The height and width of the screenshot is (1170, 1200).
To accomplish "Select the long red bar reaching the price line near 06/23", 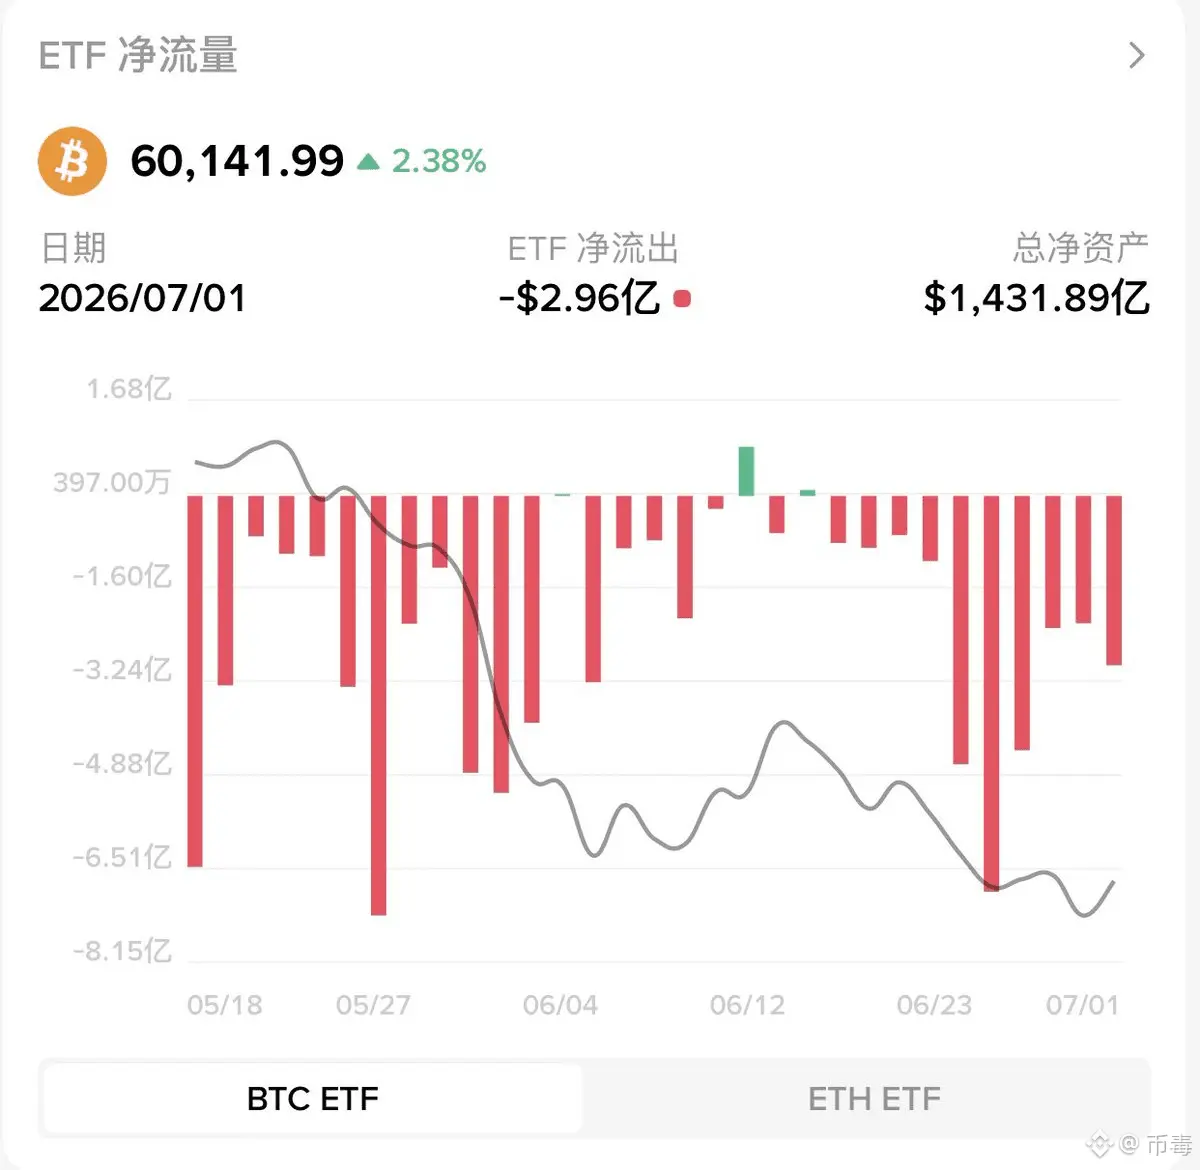I will [x=991, y=693].
